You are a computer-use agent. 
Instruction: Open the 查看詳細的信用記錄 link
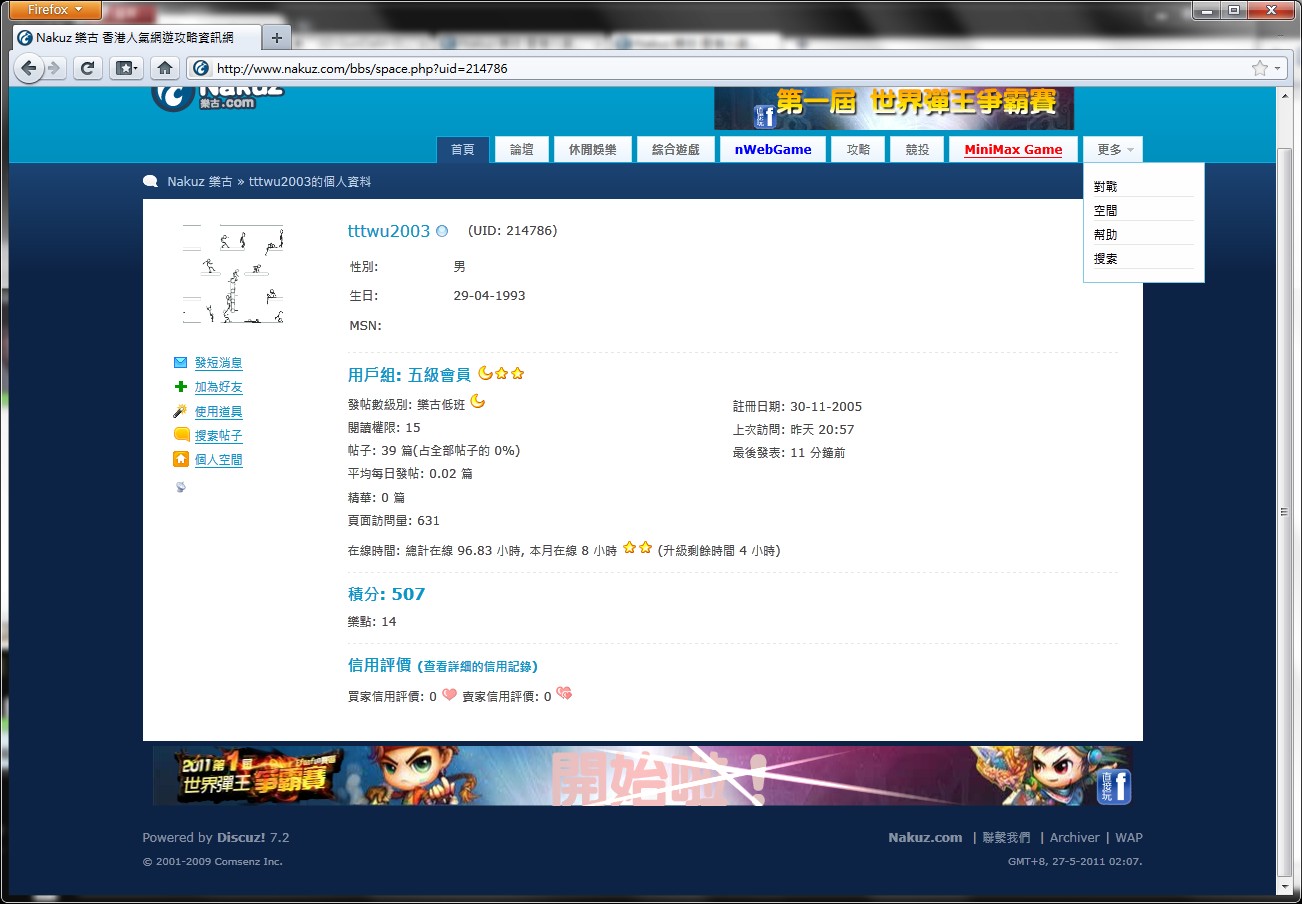point(479,666)
